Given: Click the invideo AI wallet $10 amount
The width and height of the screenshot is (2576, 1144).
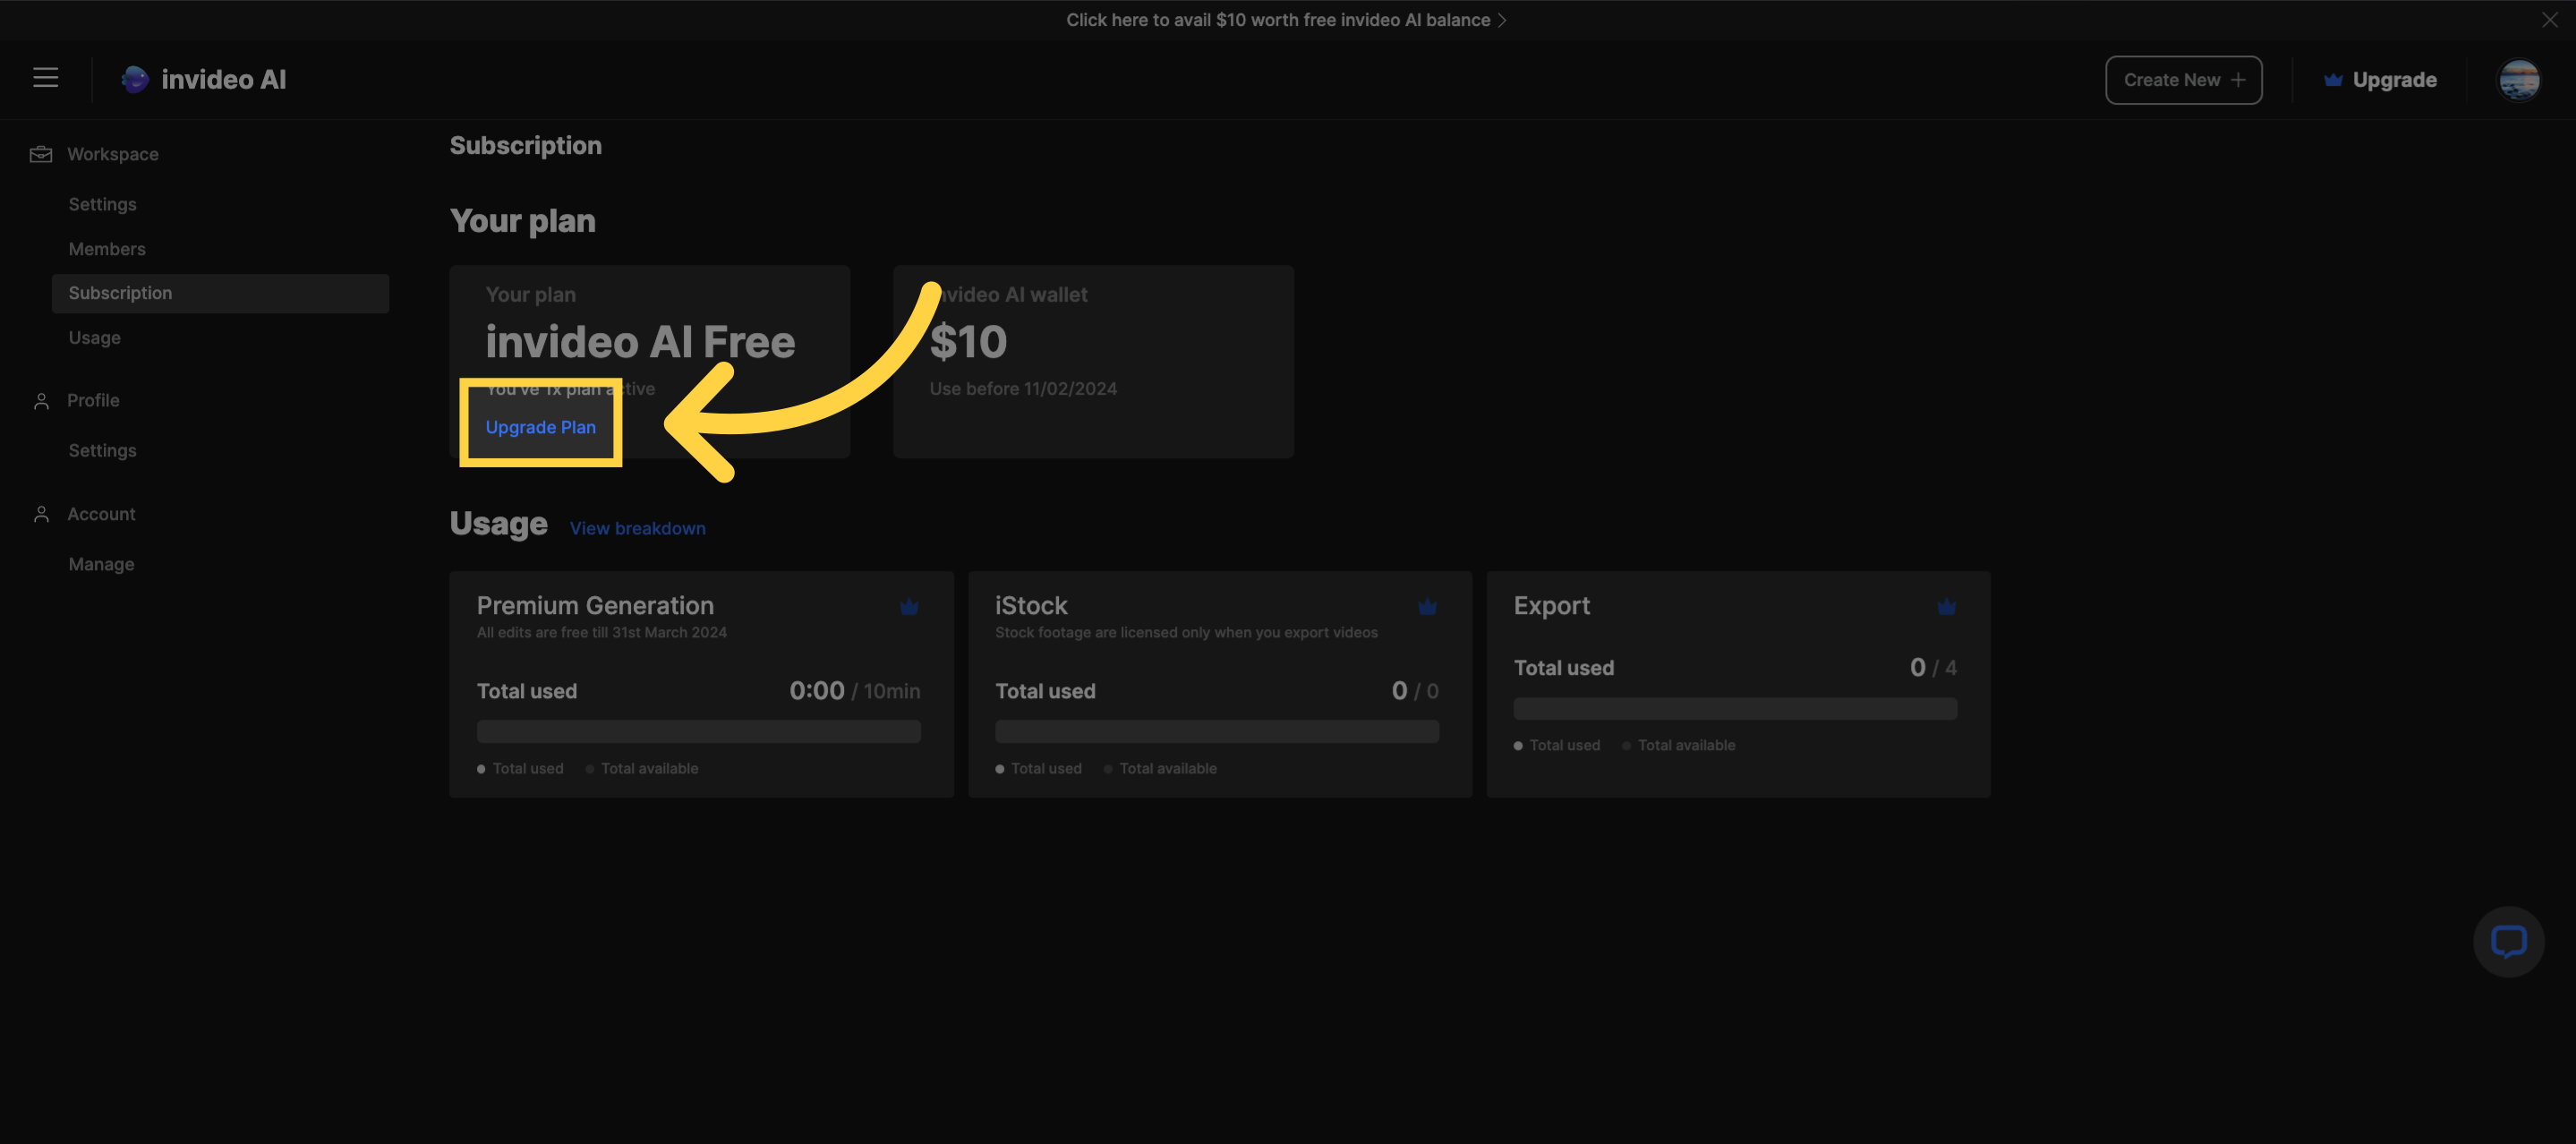Looking at the screenshot, I should (x=968, y=342).
